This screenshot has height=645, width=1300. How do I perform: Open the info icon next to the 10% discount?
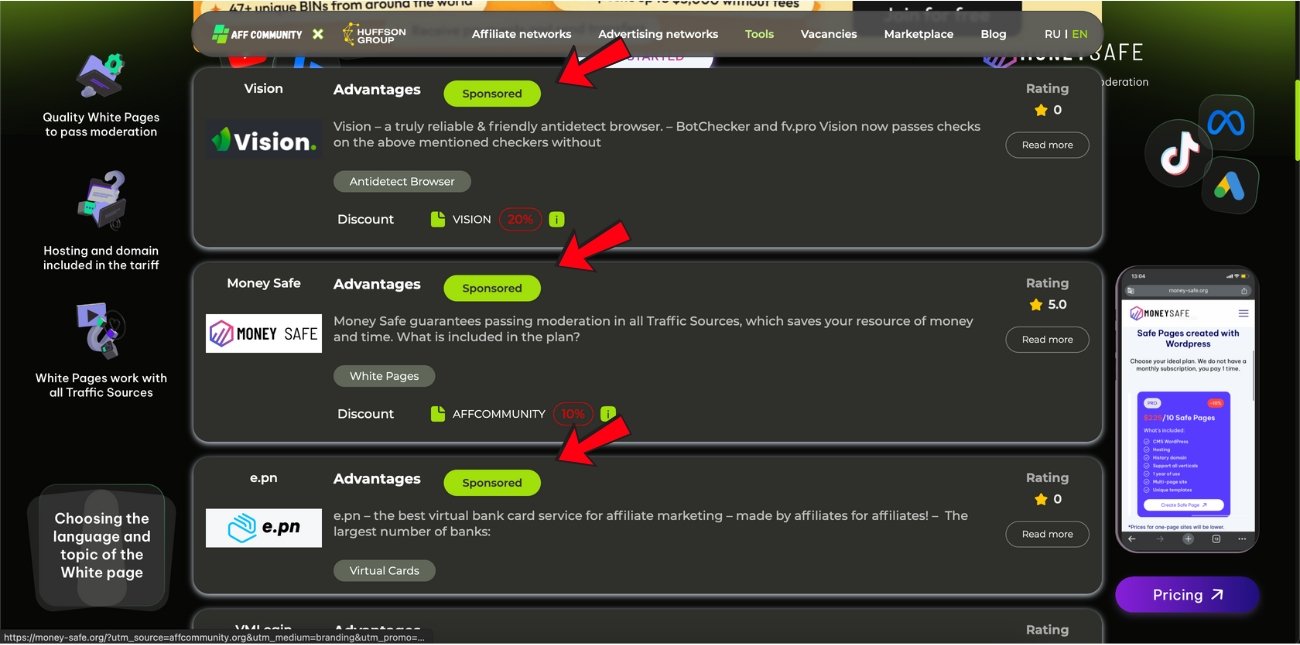coord(608,413)
